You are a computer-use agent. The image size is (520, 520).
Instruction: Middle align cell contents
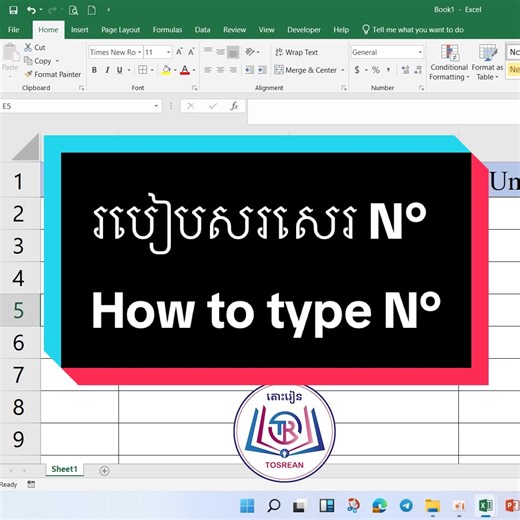pyautogui.click(x=220, y=52)
